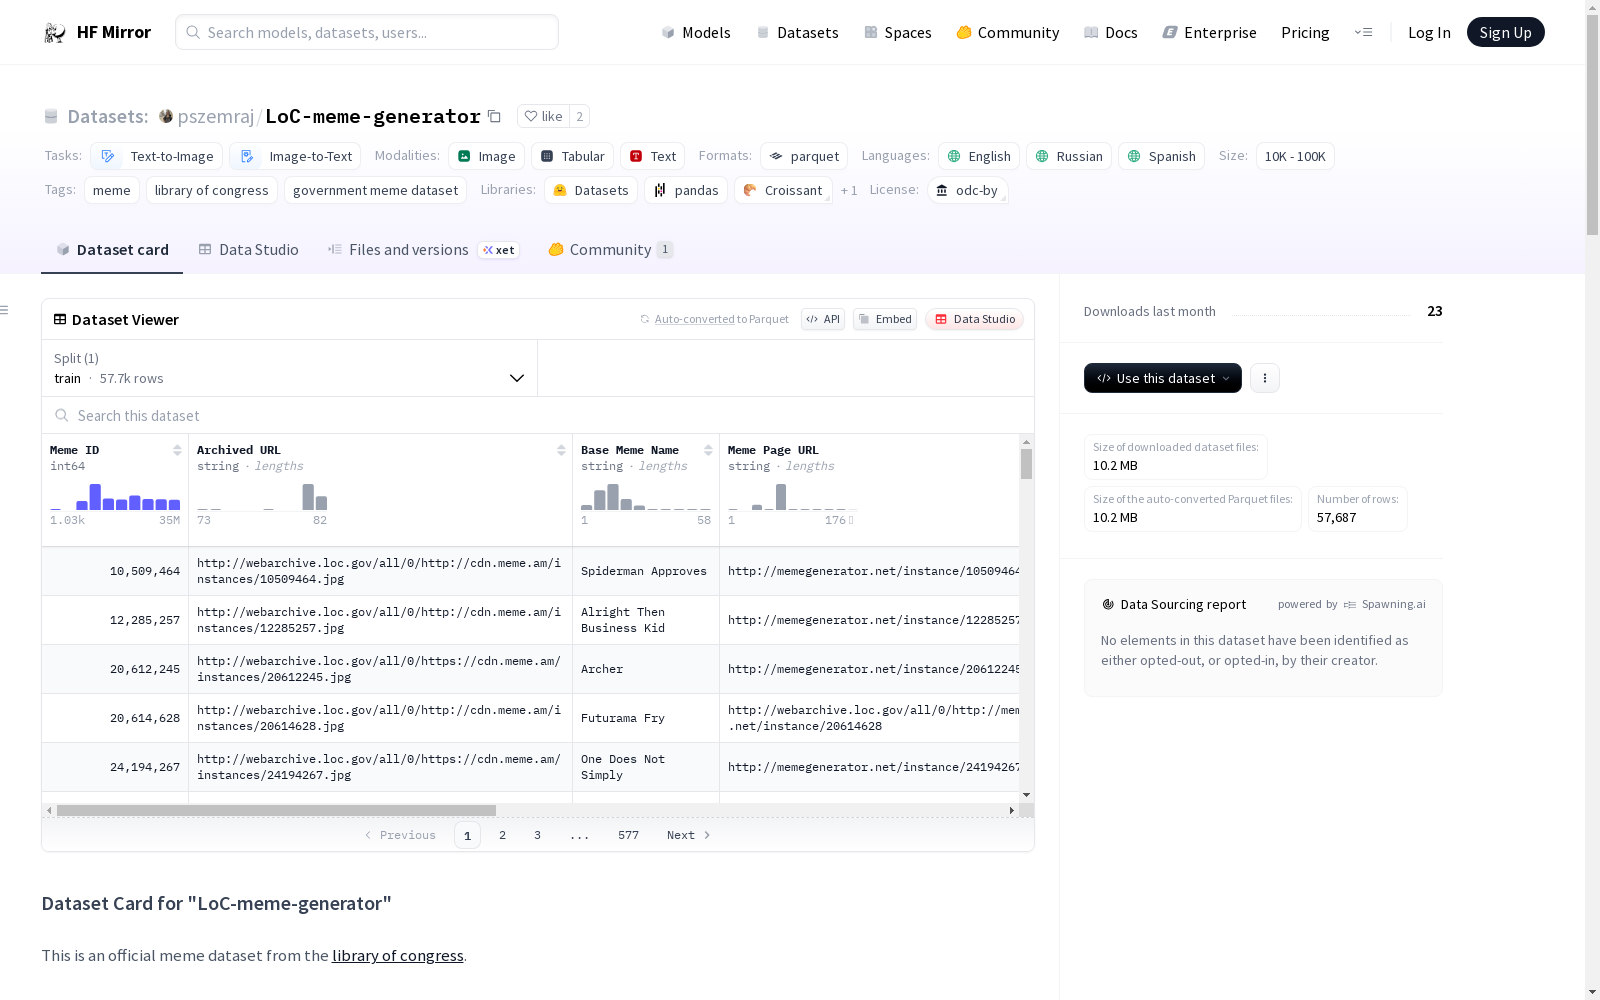This screenshot has height=1000, width=1600.
Task: Open the API button in Dataset Viewer
Action: 823,319
